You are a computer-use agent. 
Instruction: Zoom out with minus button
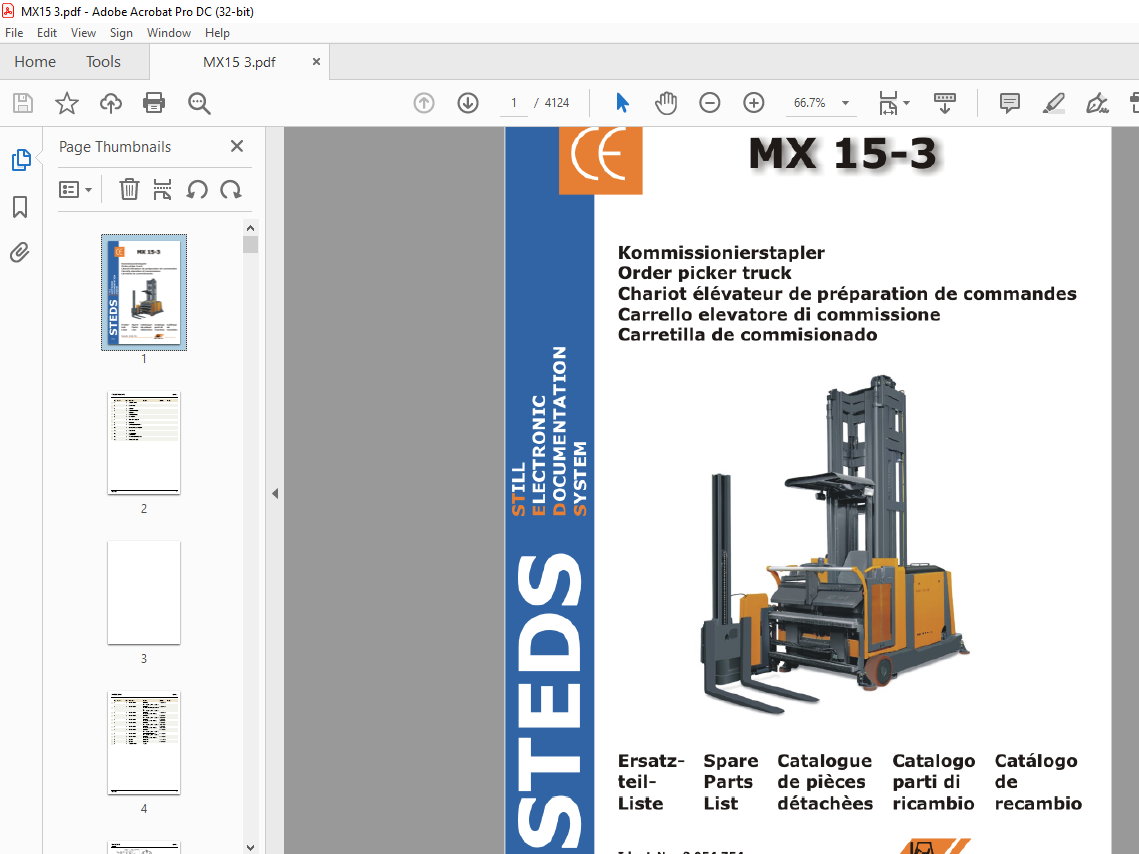click(x=710, y=103)
